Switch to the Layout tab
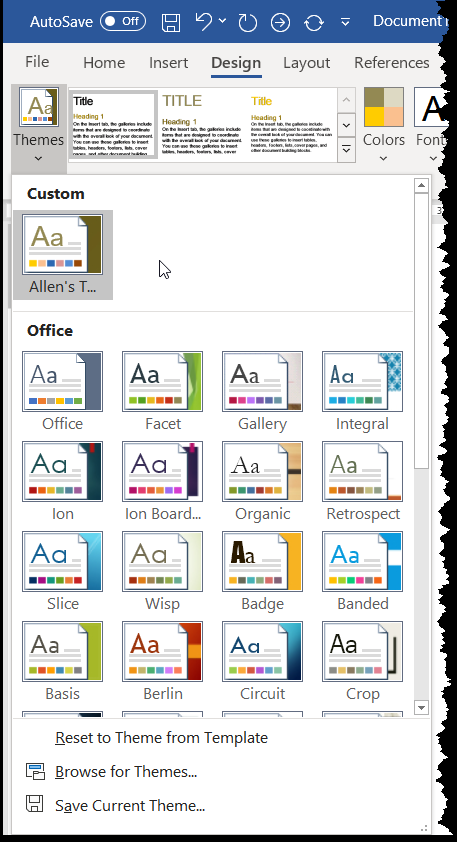This screenshot has height=842, width=457. pyautogui.click(x=307, y=63)
